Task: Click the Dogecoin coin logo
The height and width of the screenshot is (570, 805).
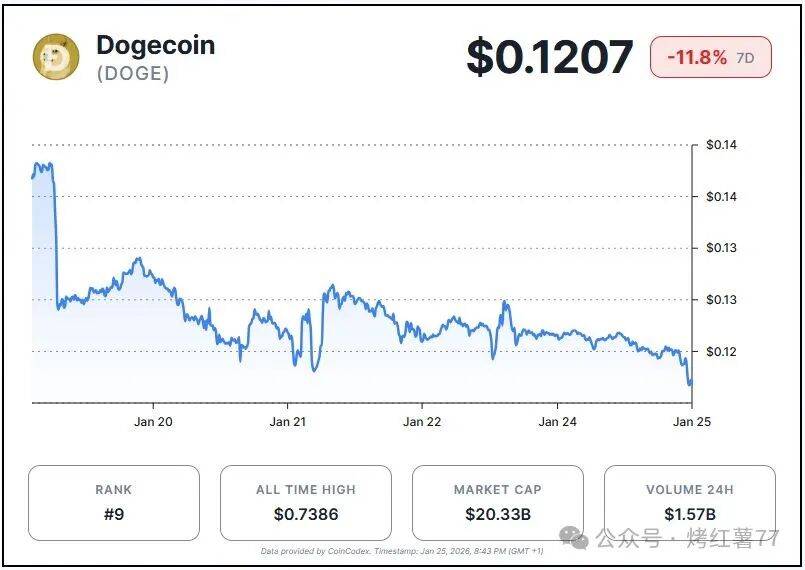Action: pos(56,57)
